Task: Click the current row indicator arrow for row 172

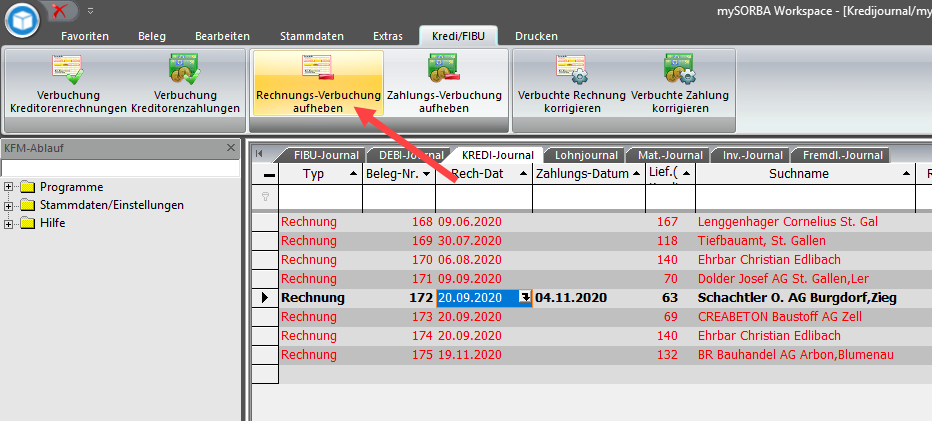Action: [x=265, y=298]
